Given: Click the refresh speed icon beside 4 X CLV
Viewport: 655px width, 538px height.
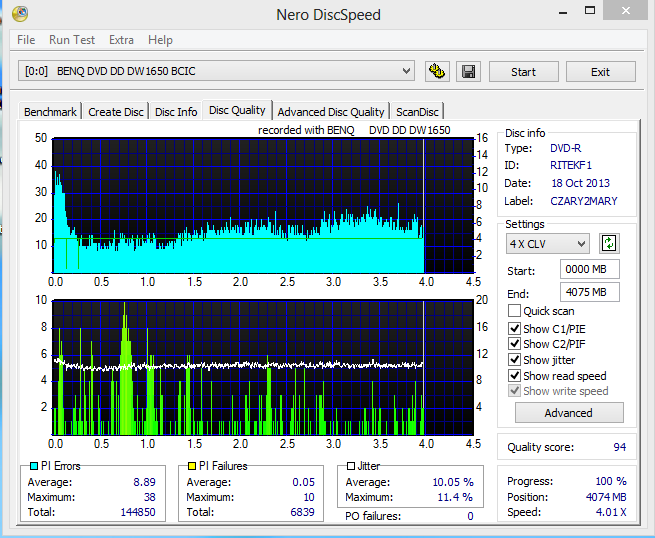Looking at the screenshot, I should click(609, 244).
